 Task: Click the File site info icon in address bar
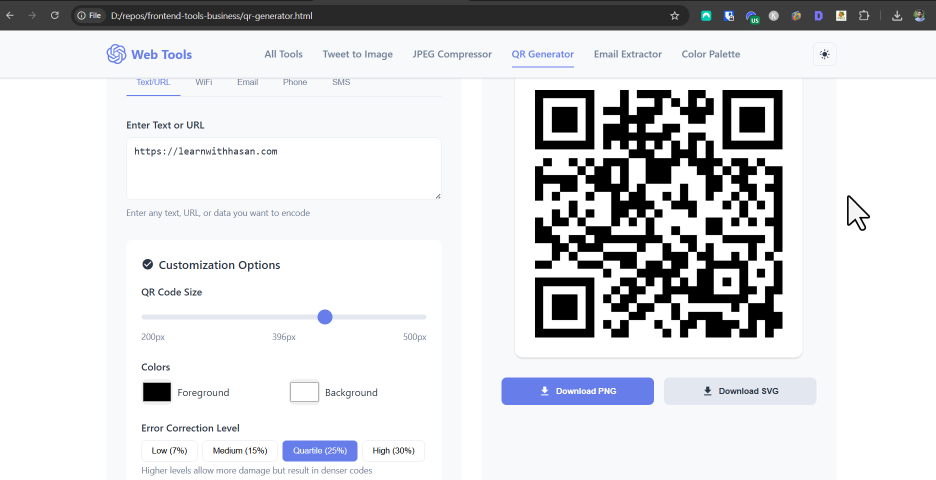pyautogui.click(x=89, y=16)
